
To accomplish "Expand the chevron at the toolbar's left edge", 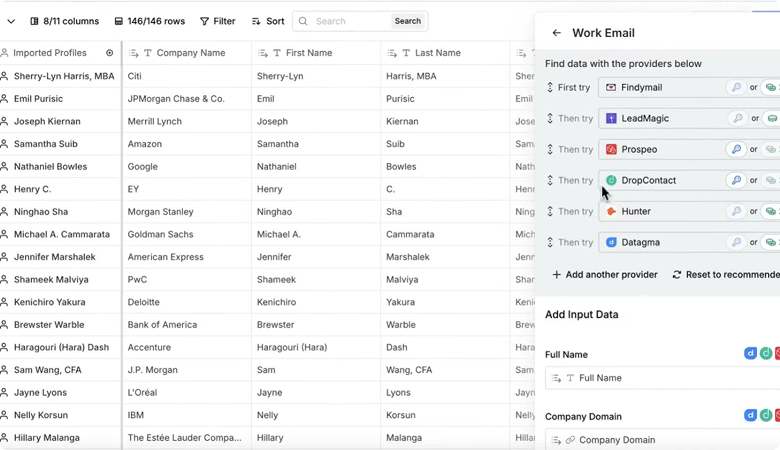I will point(11,21).
